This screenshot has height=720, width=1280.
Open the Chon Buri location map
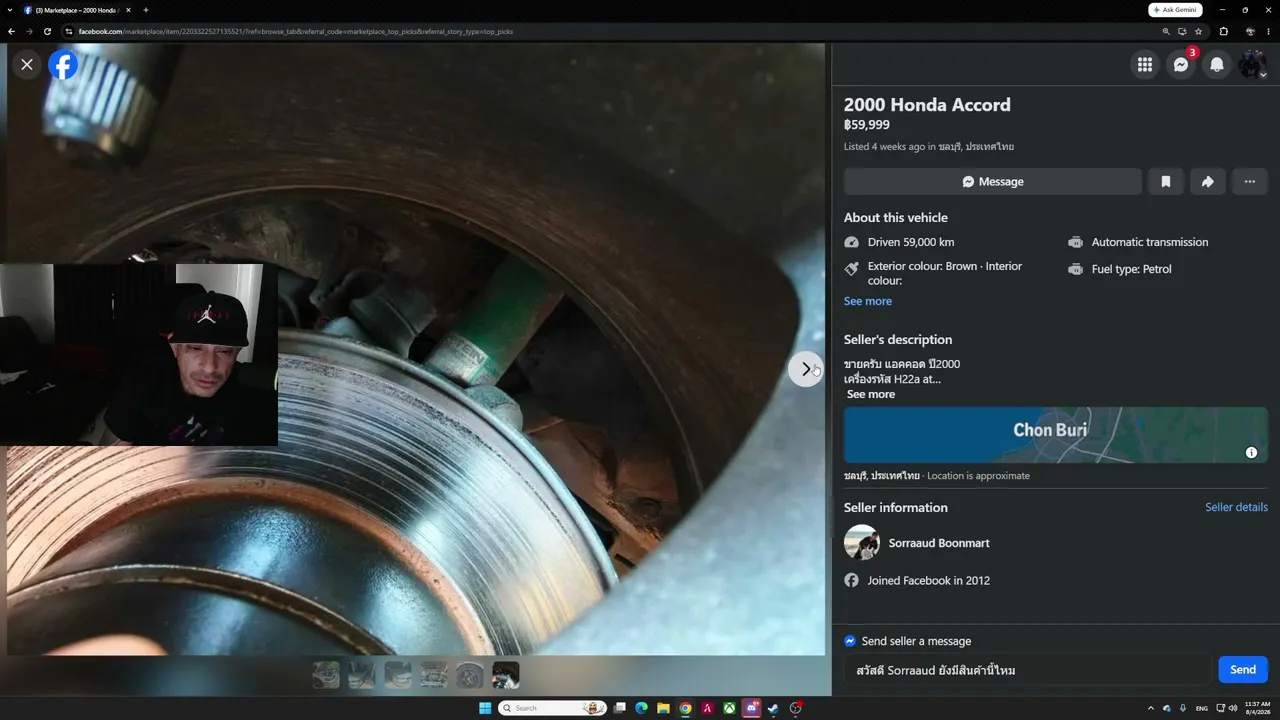pyautogui.click(x=1056, y=435)
